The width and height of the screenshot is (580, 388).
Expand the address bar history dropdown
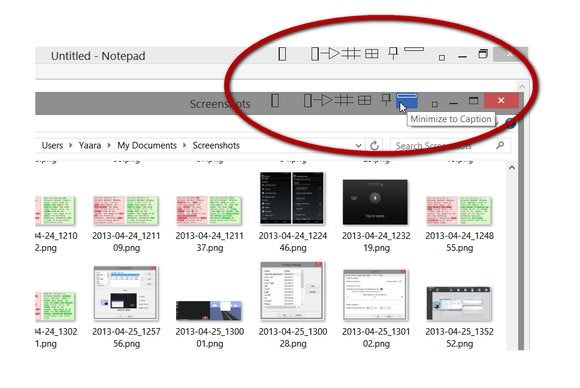(358, 146)
